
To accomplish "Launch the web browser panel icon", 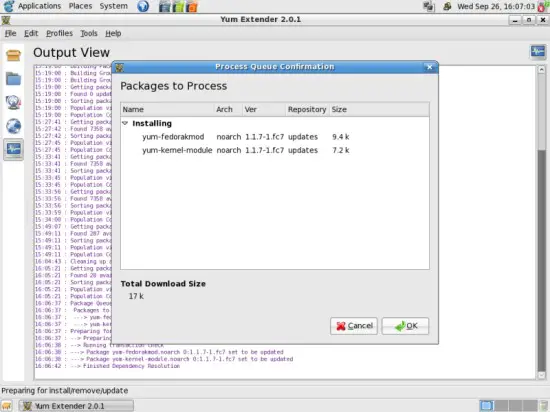I will tap(143, 6).
